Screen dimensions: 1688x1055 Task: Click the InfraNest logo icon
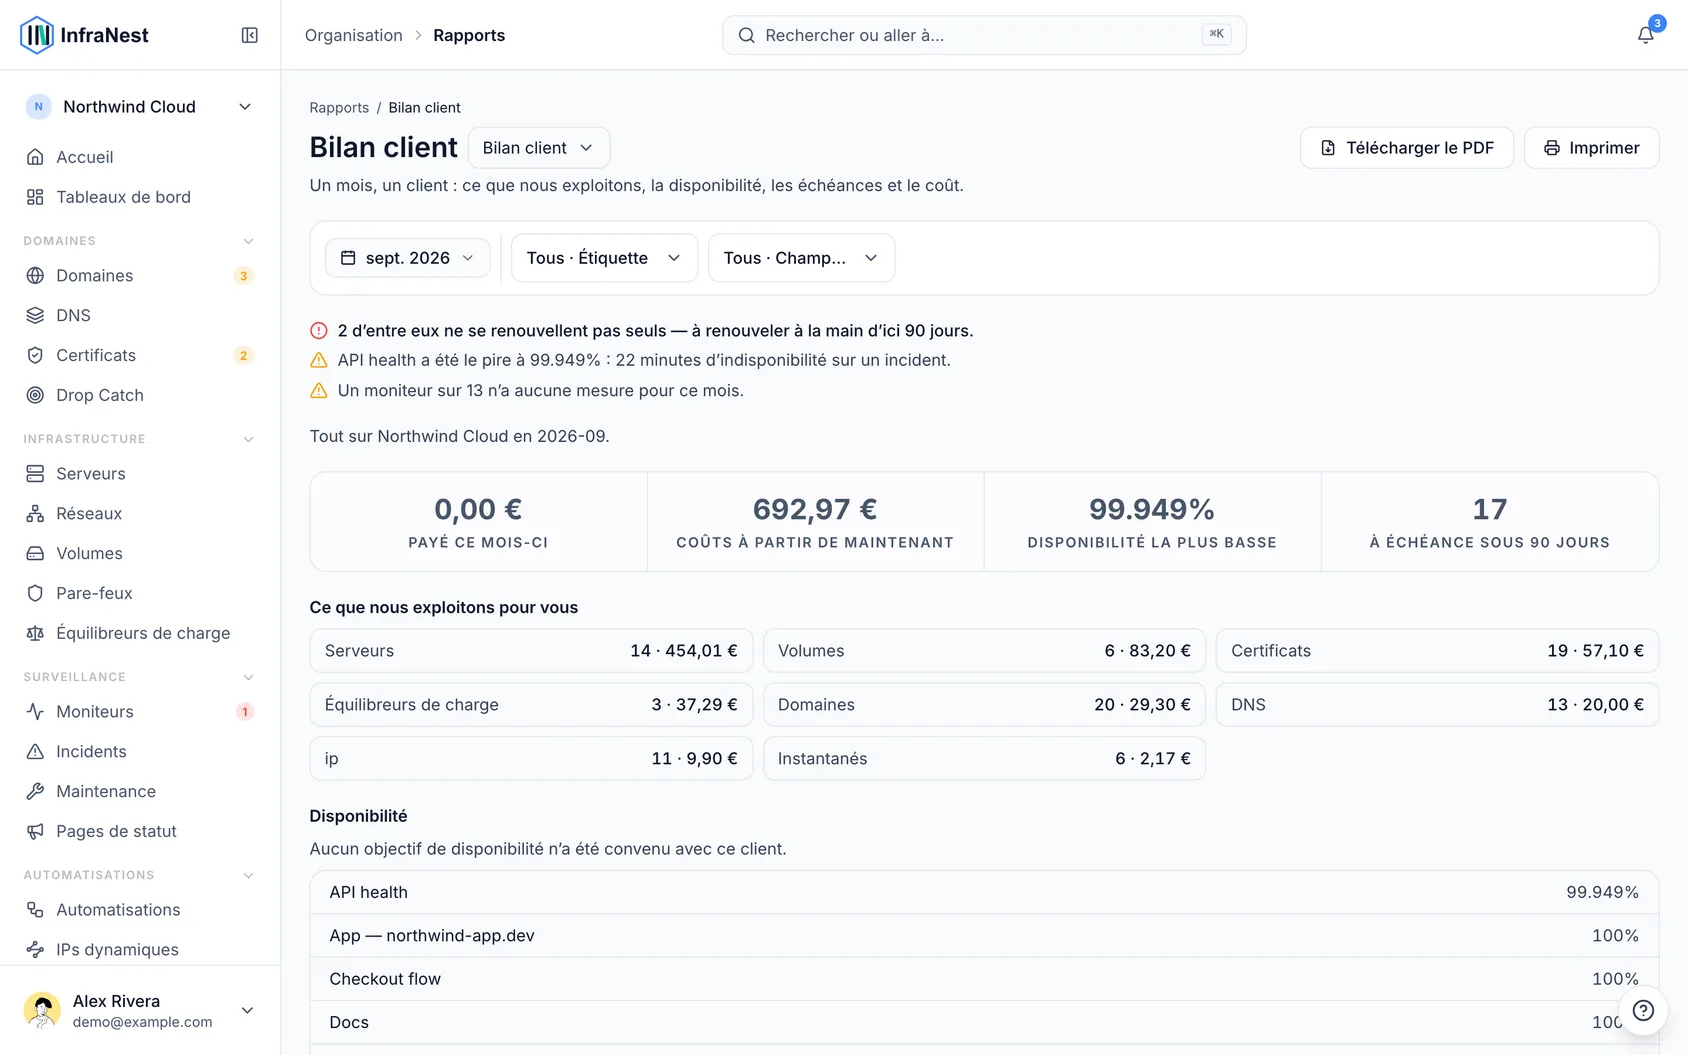click(x=37, y=35)
